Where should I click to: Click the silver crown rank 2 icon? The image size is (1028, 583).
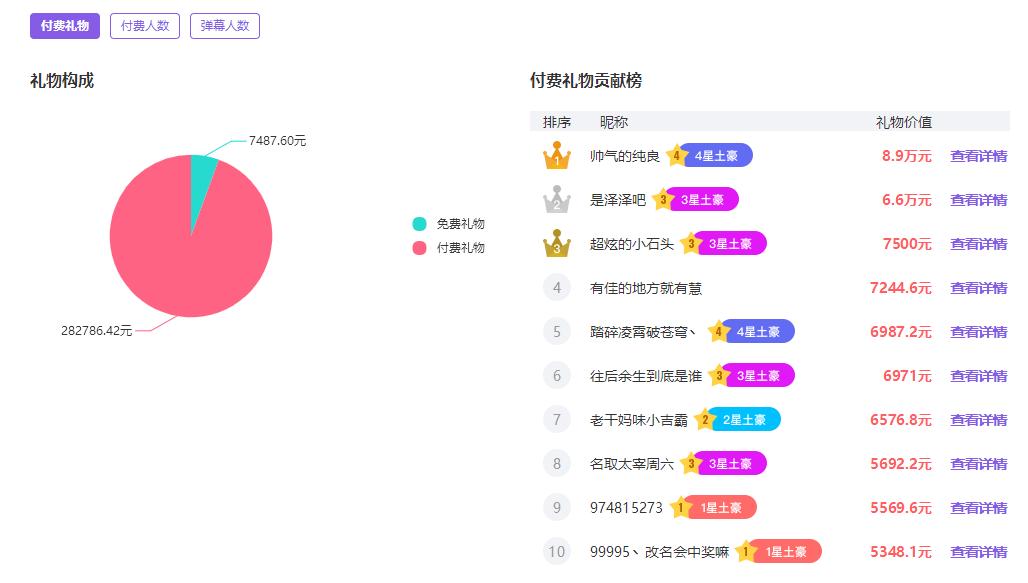click(x=556, y=200)
